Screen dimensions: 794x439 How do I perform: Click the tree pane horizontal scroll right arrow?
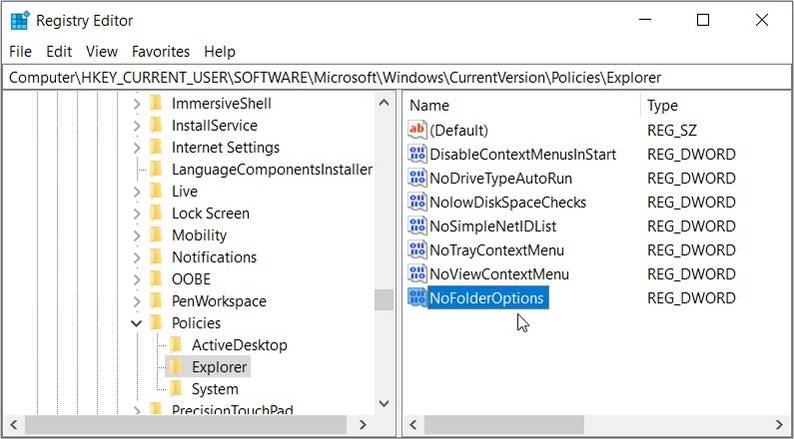tap(362, 424)
